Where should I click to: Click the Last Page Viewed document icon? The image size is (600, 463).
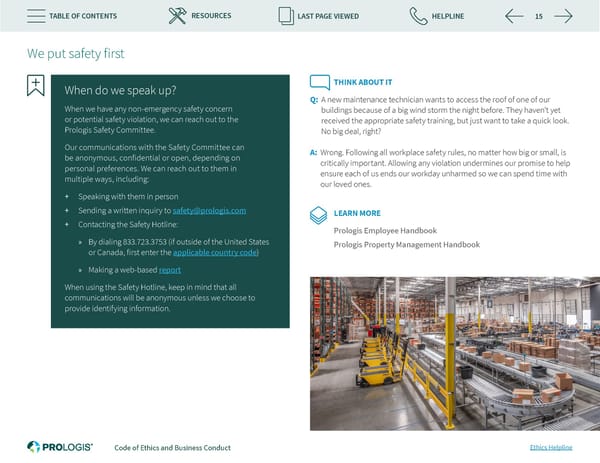(284, 16)
